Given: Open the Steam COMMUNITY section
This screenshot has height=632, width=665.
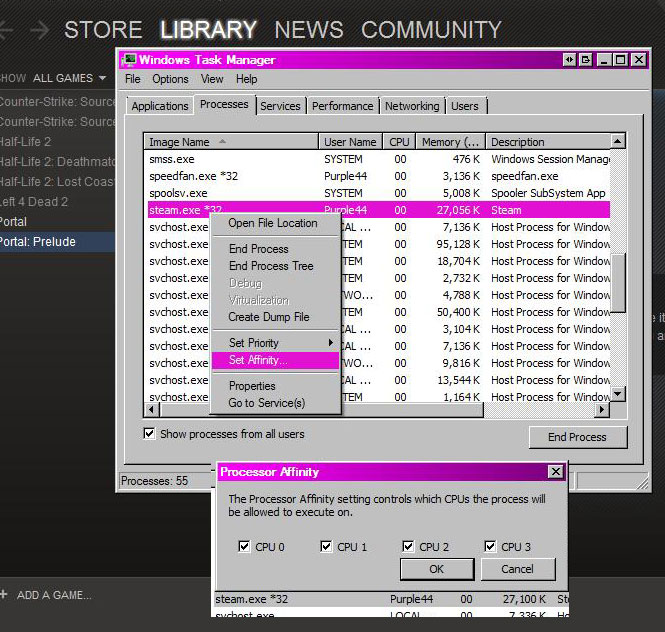Looking at the screenshot, I should pos(431,30).
